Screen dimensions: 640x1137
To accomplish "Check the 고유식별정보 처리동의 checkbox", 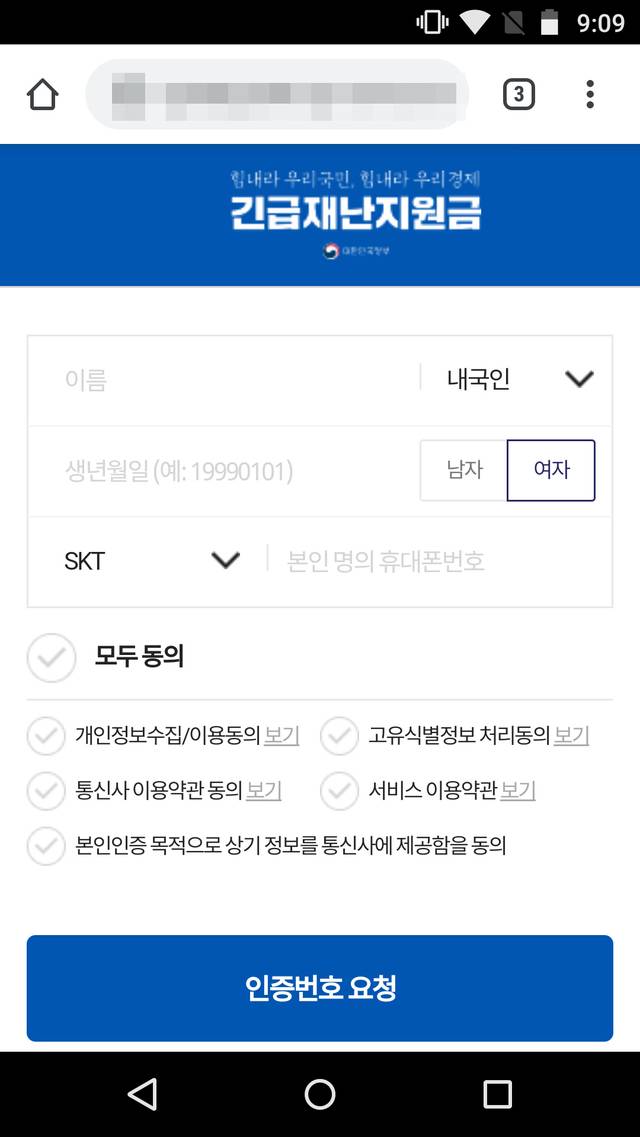I will point(340,736).
